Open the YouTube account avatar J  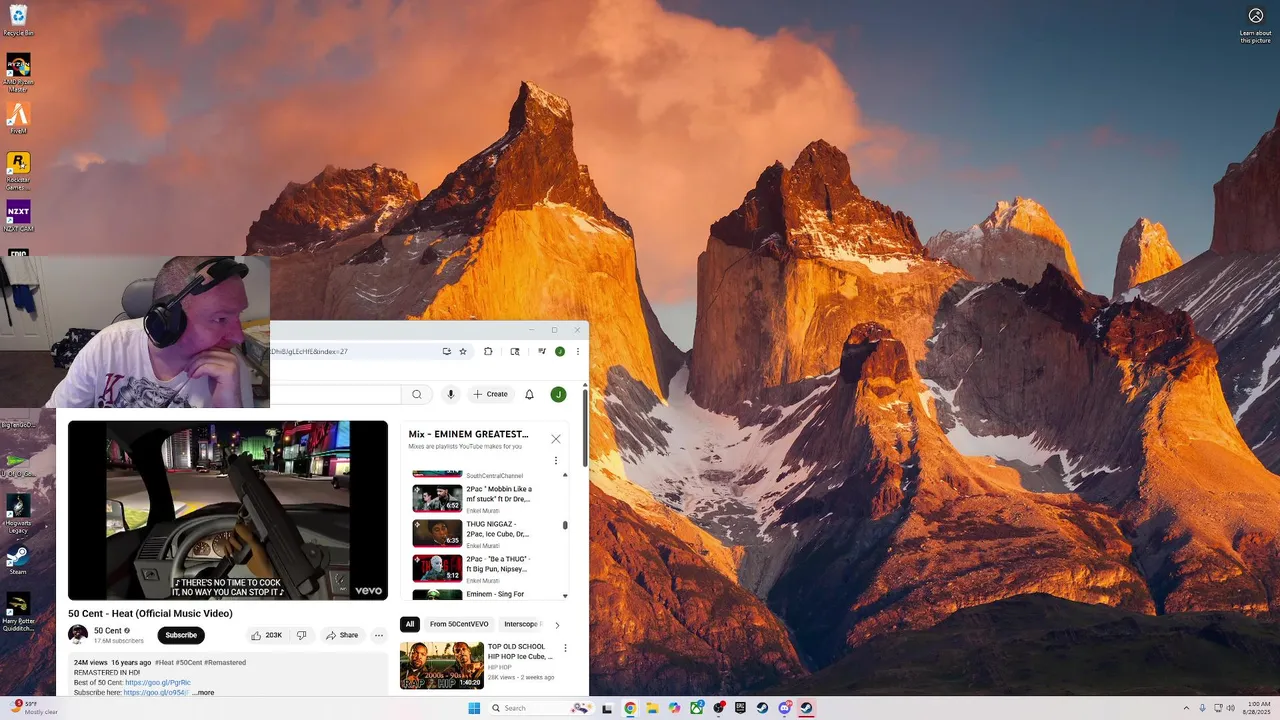point(558,394)
